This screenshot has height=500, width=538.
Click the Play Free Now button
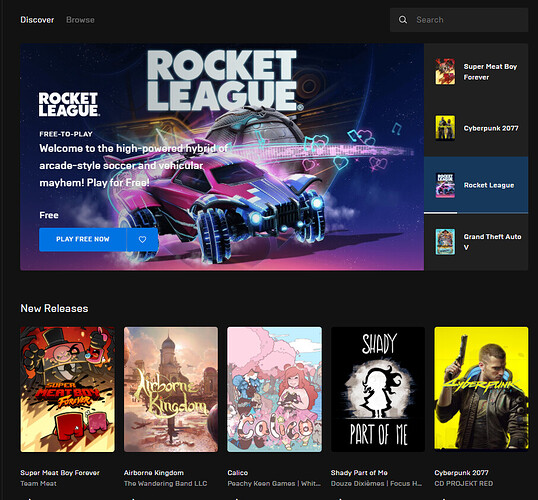(x=83, y=240)
